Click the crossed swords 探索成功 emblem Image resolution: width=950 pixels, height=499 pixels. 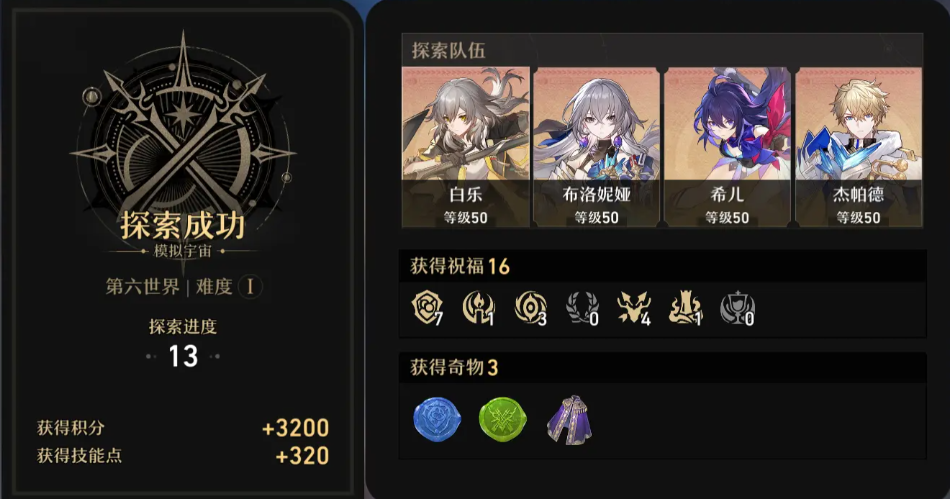tap(183, 139)
